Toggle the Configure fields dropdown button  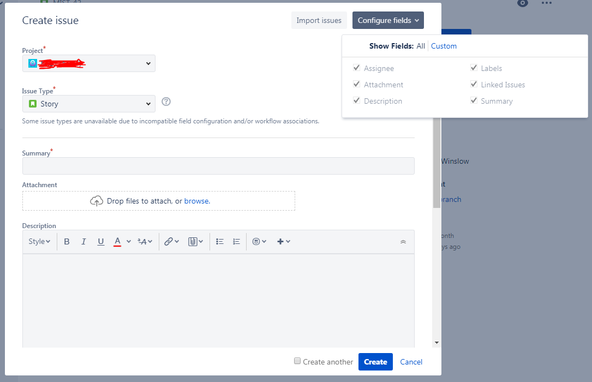pyautogui.click(x=388, y=20)
